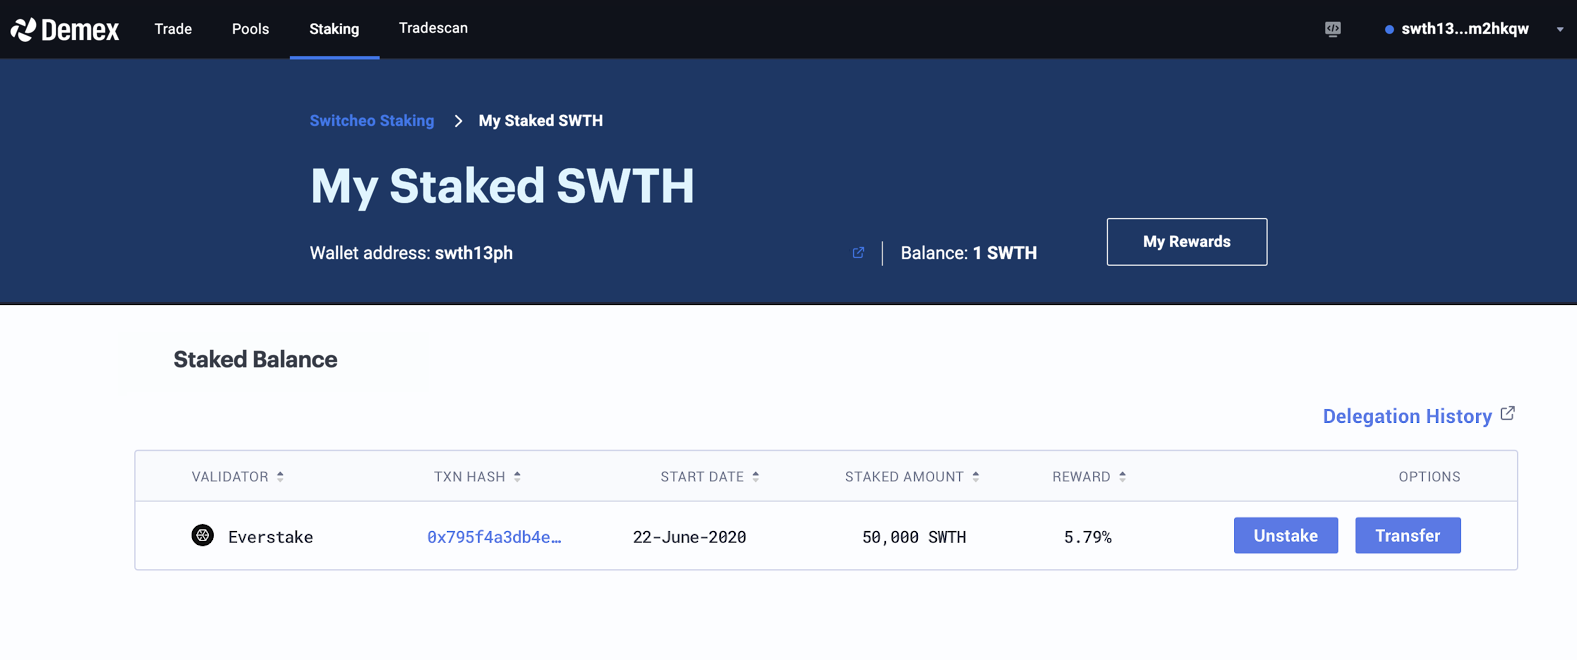Screen dimensions: 1577x660
Task: Click the Demex logo
Action: click(65, 29)
